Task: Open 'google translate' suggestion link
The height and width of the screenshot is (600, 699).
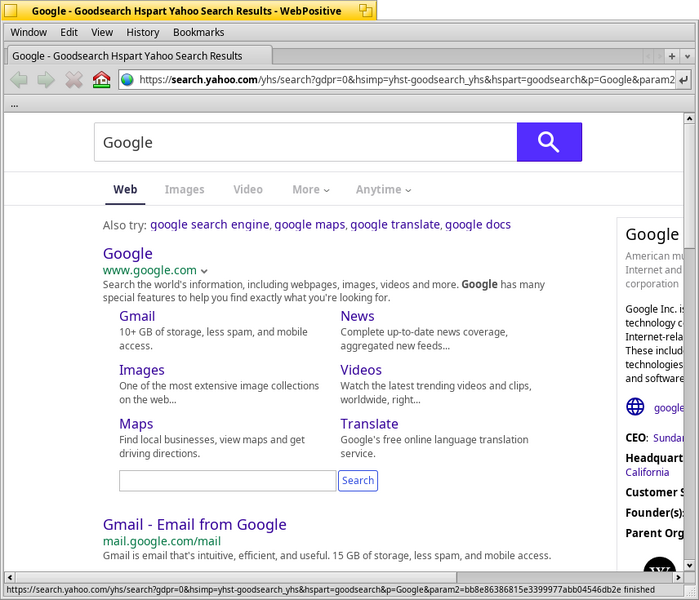Action: (x=395, y=225)
